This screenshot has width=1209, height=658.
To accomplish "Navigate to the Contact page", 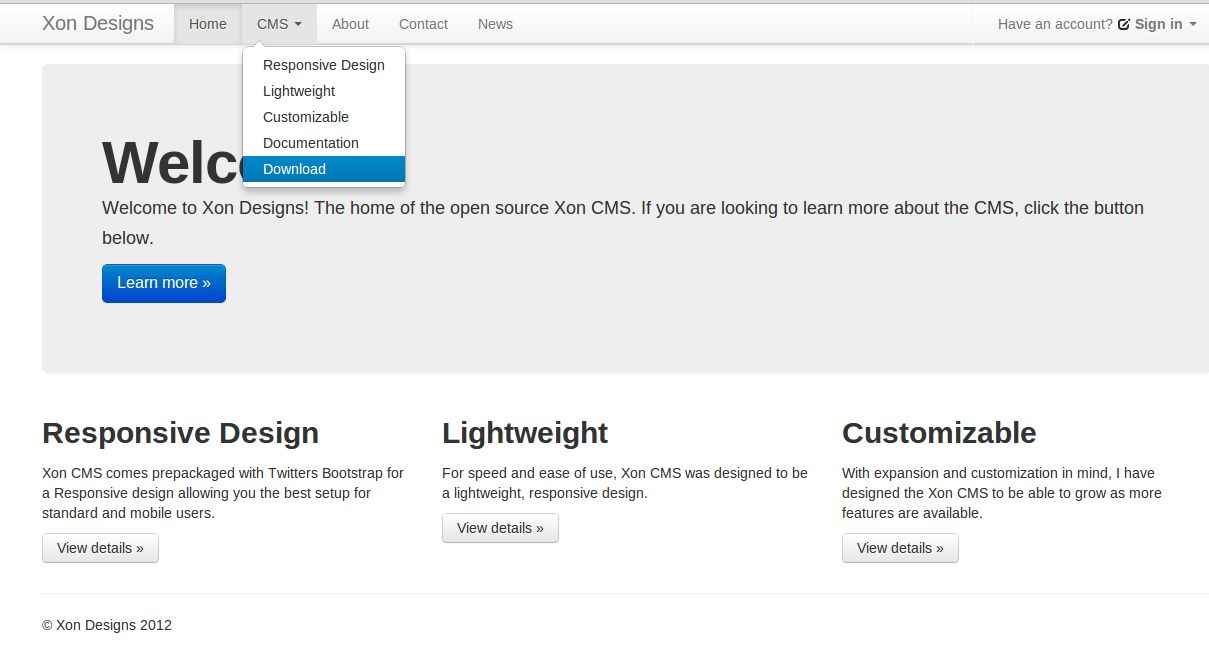I will (422, 23).
